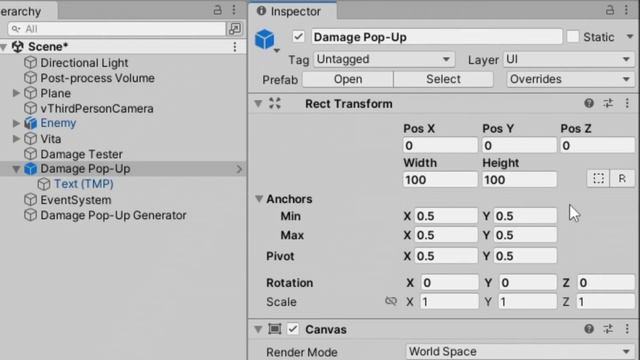
Task: Click the Directional Light object icon
Action: 30,62
